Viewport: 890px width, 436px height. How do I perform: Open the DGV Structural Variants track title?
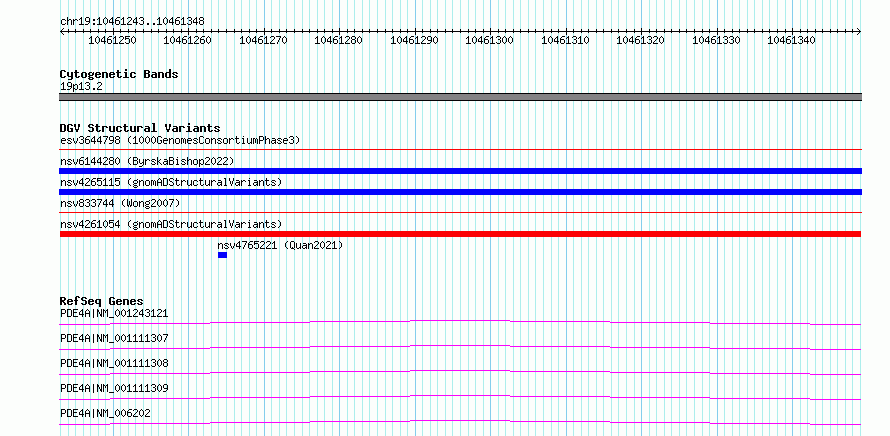(x=140, y=128)
